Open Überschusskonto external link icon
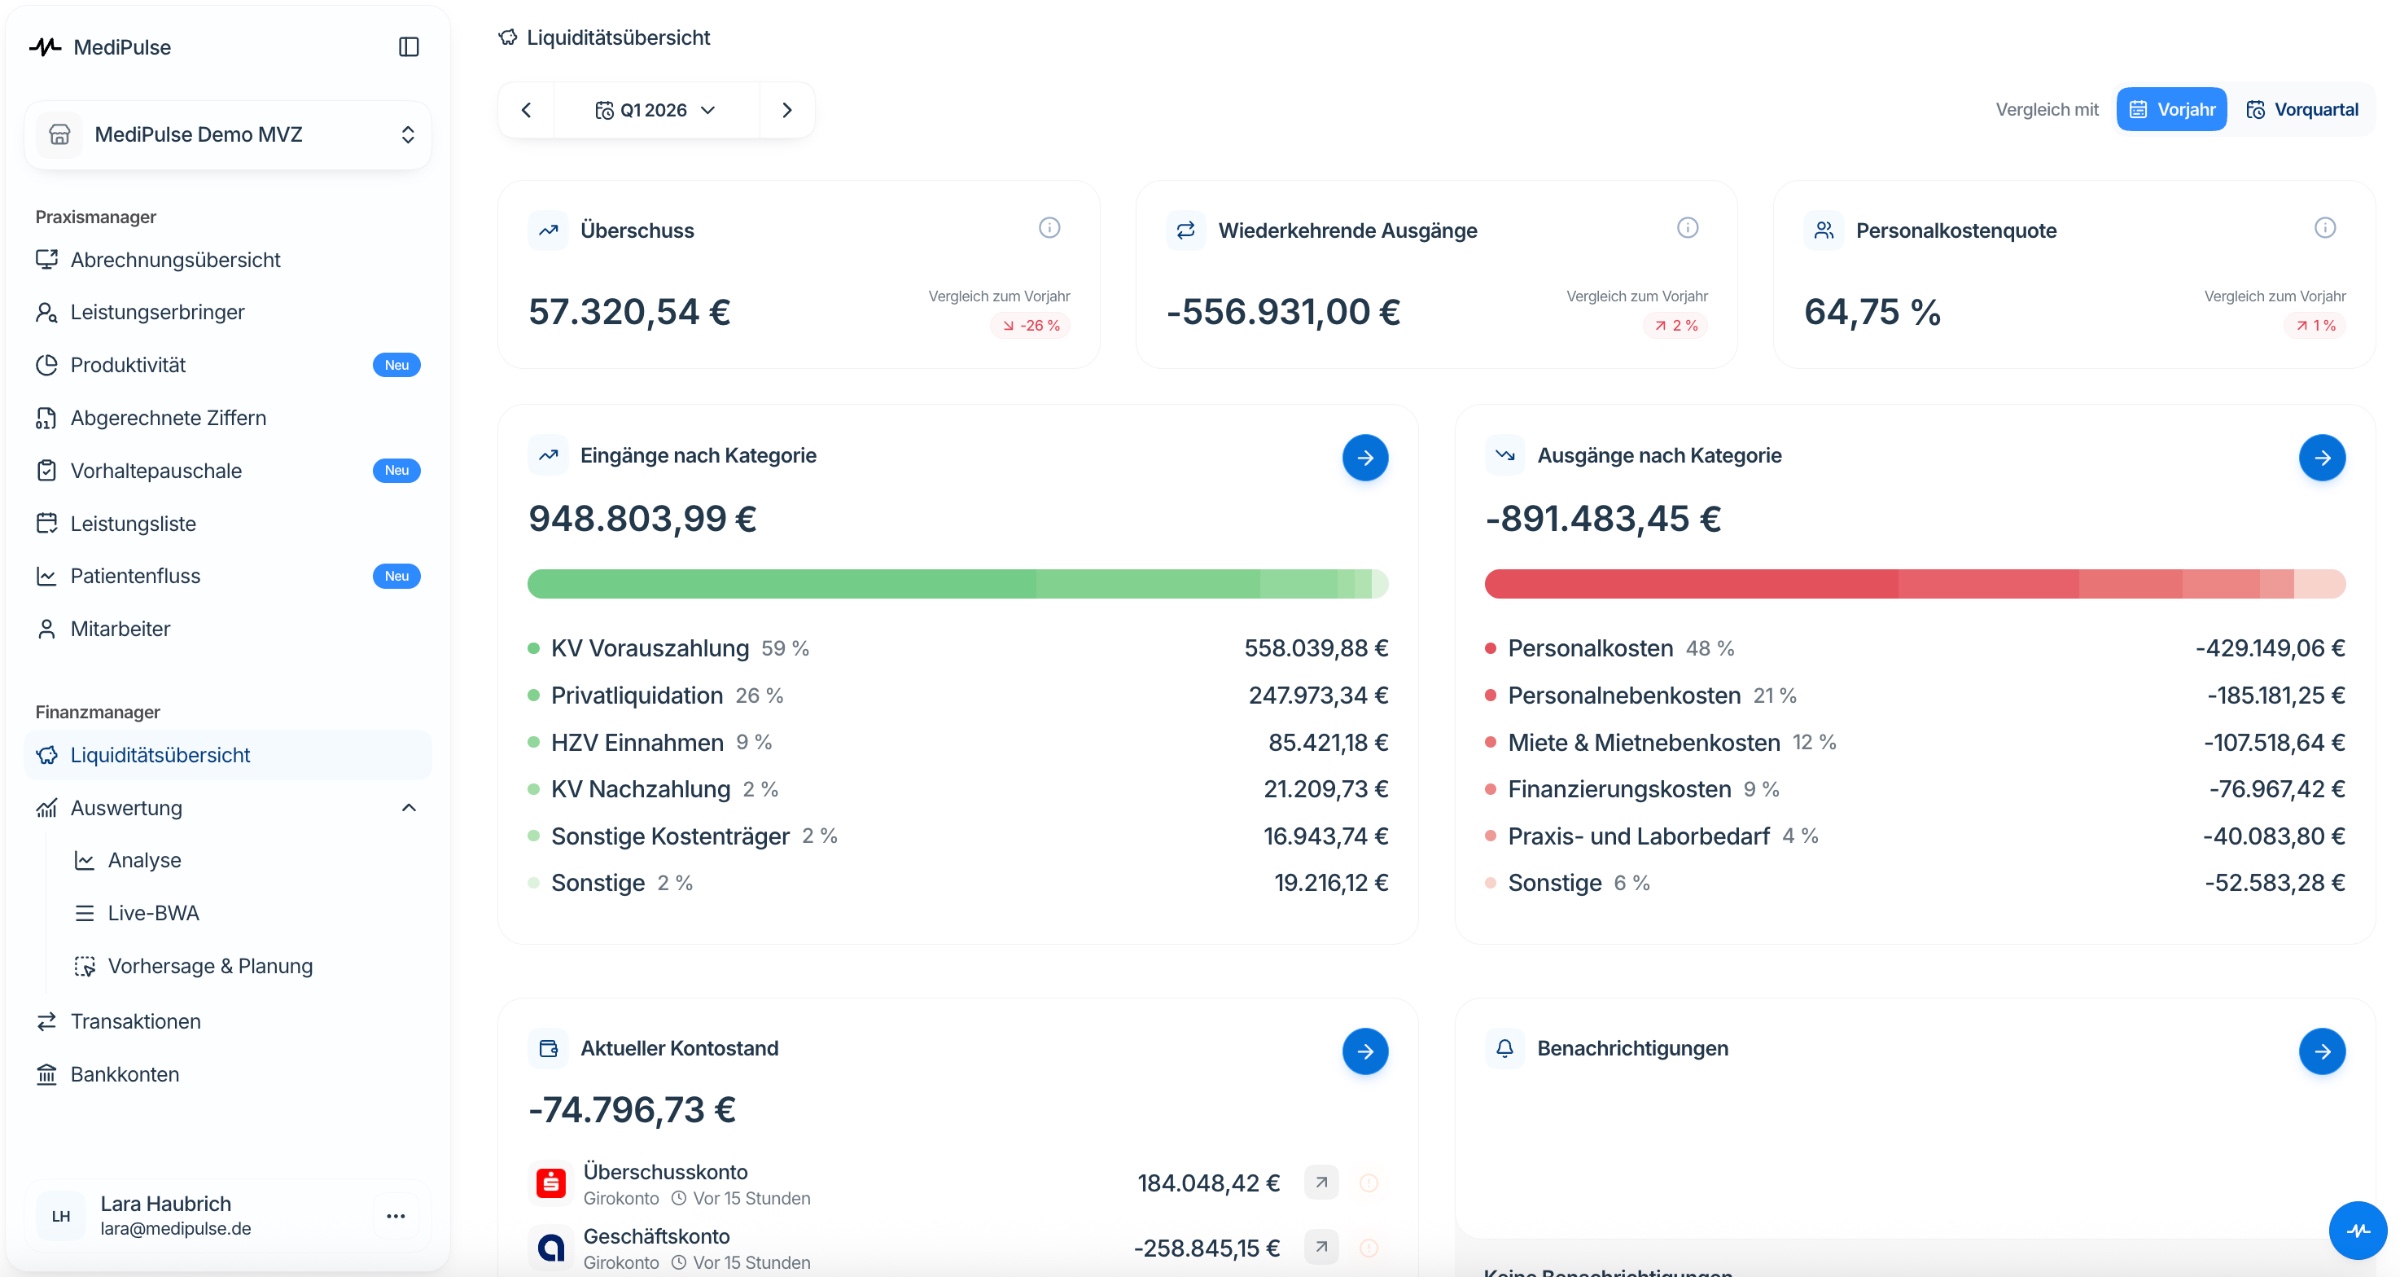The image size is (2400, 1277). tap(1321, 1182)
